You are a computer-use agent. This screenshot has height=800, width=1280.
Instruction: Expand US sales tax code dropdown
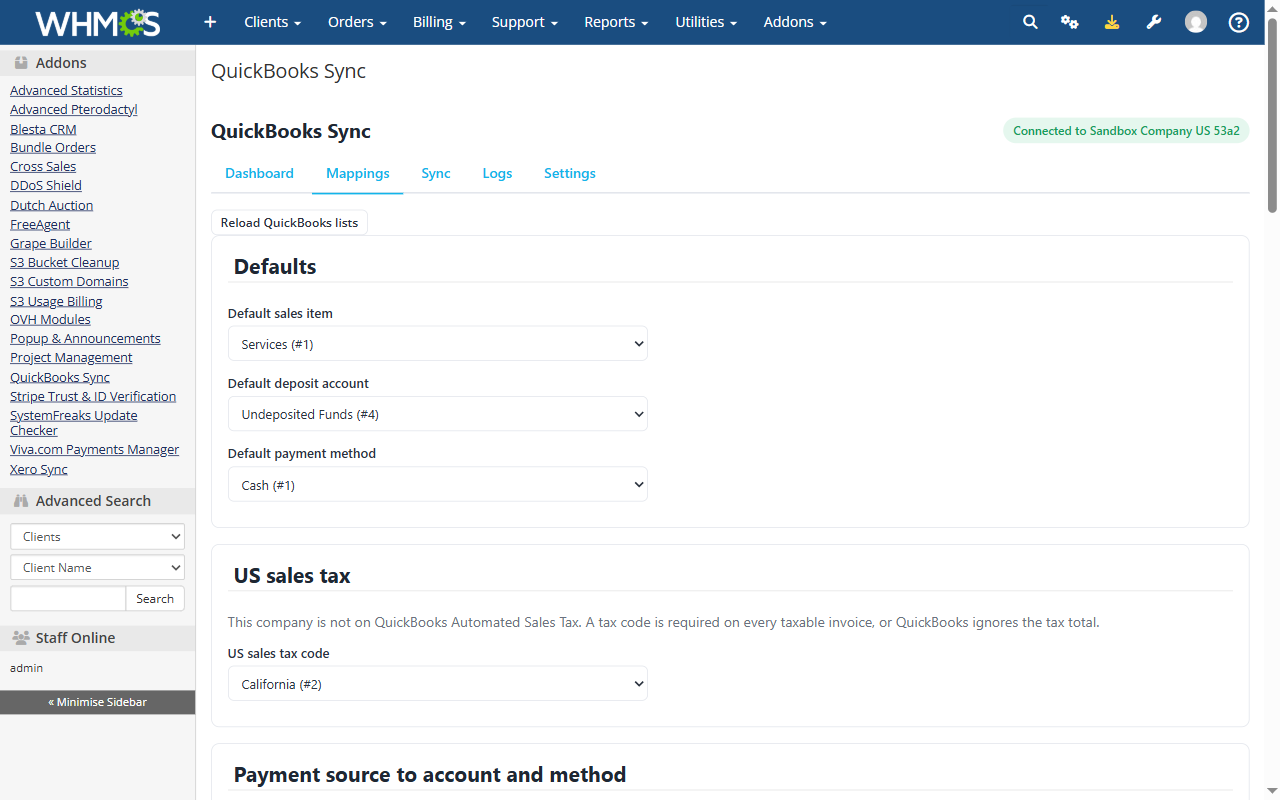438,684
